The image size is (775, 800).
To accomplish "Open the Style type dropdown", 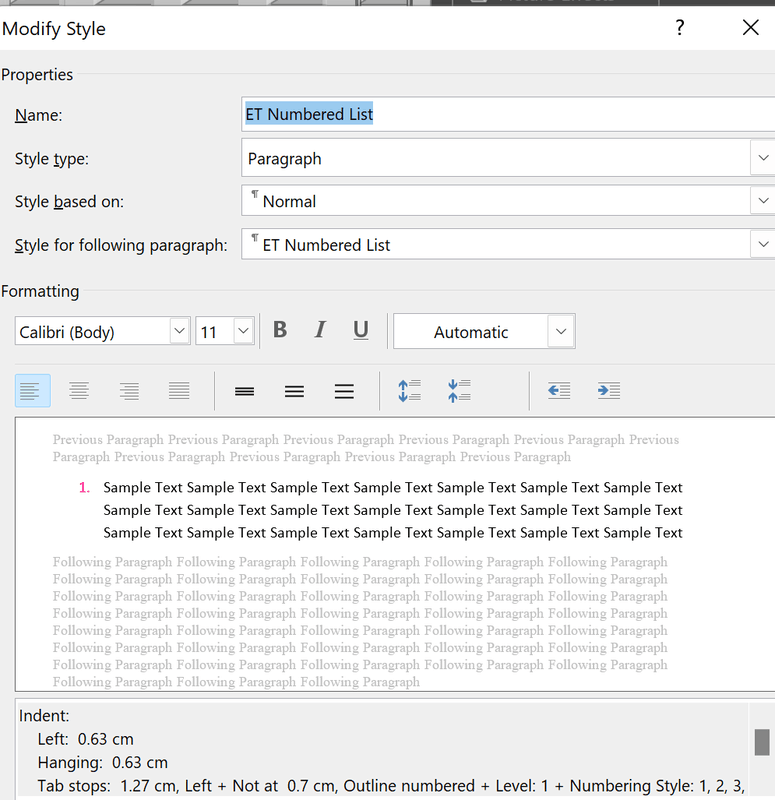I will click(763, 158).
